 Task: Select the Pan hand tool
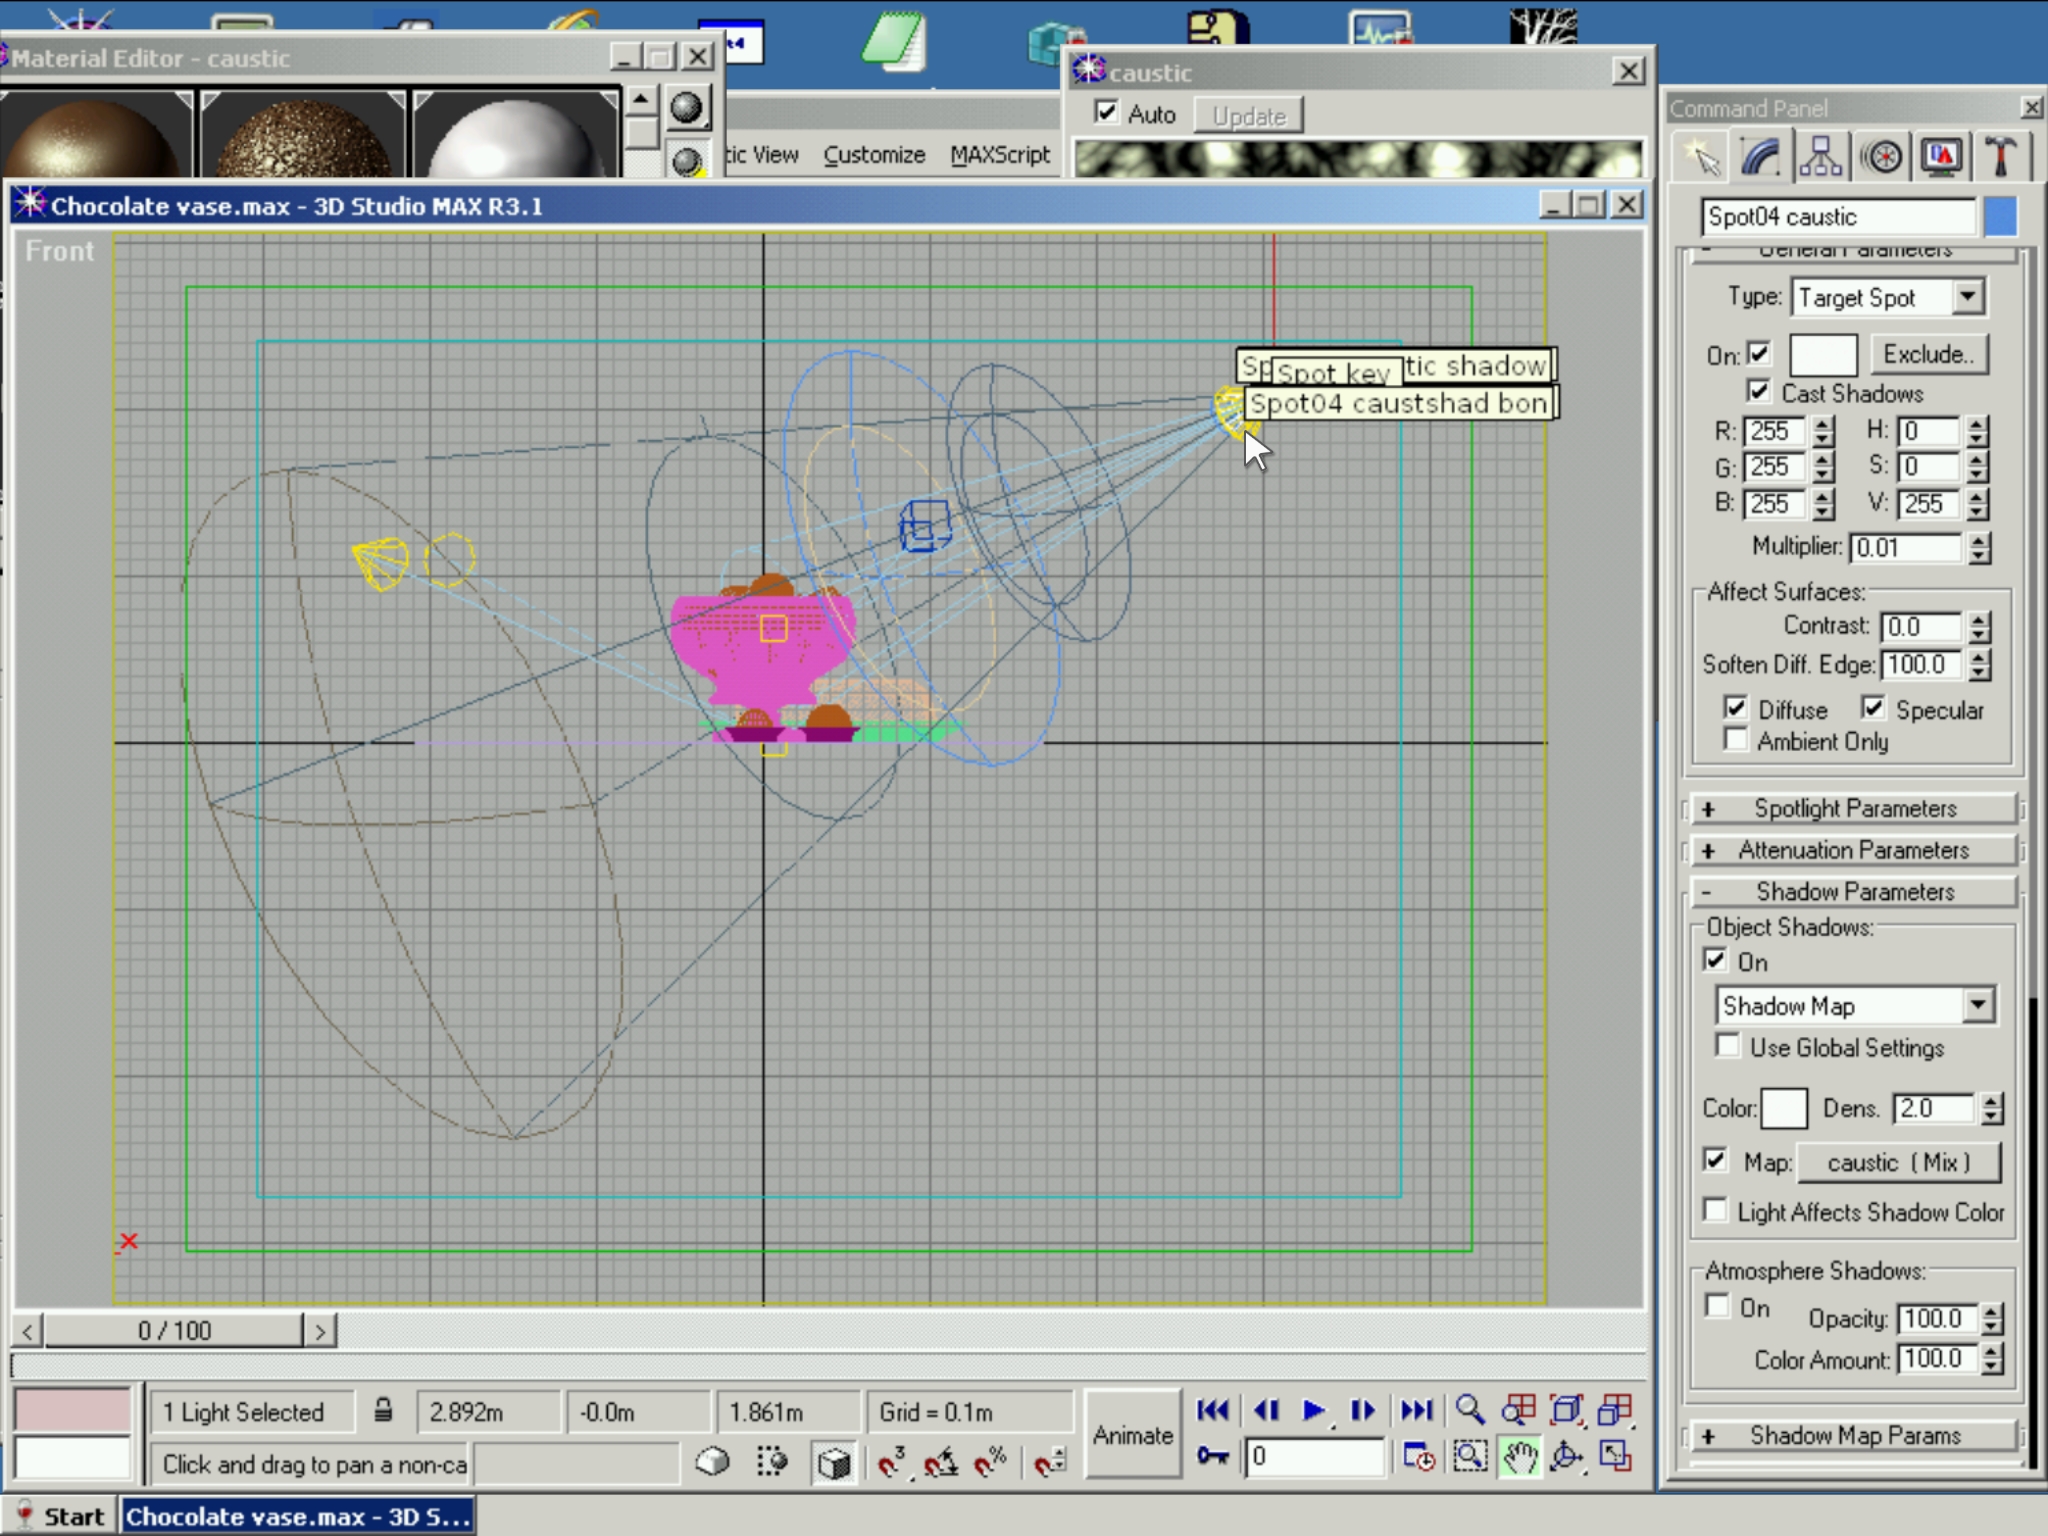[1519, 1458]
